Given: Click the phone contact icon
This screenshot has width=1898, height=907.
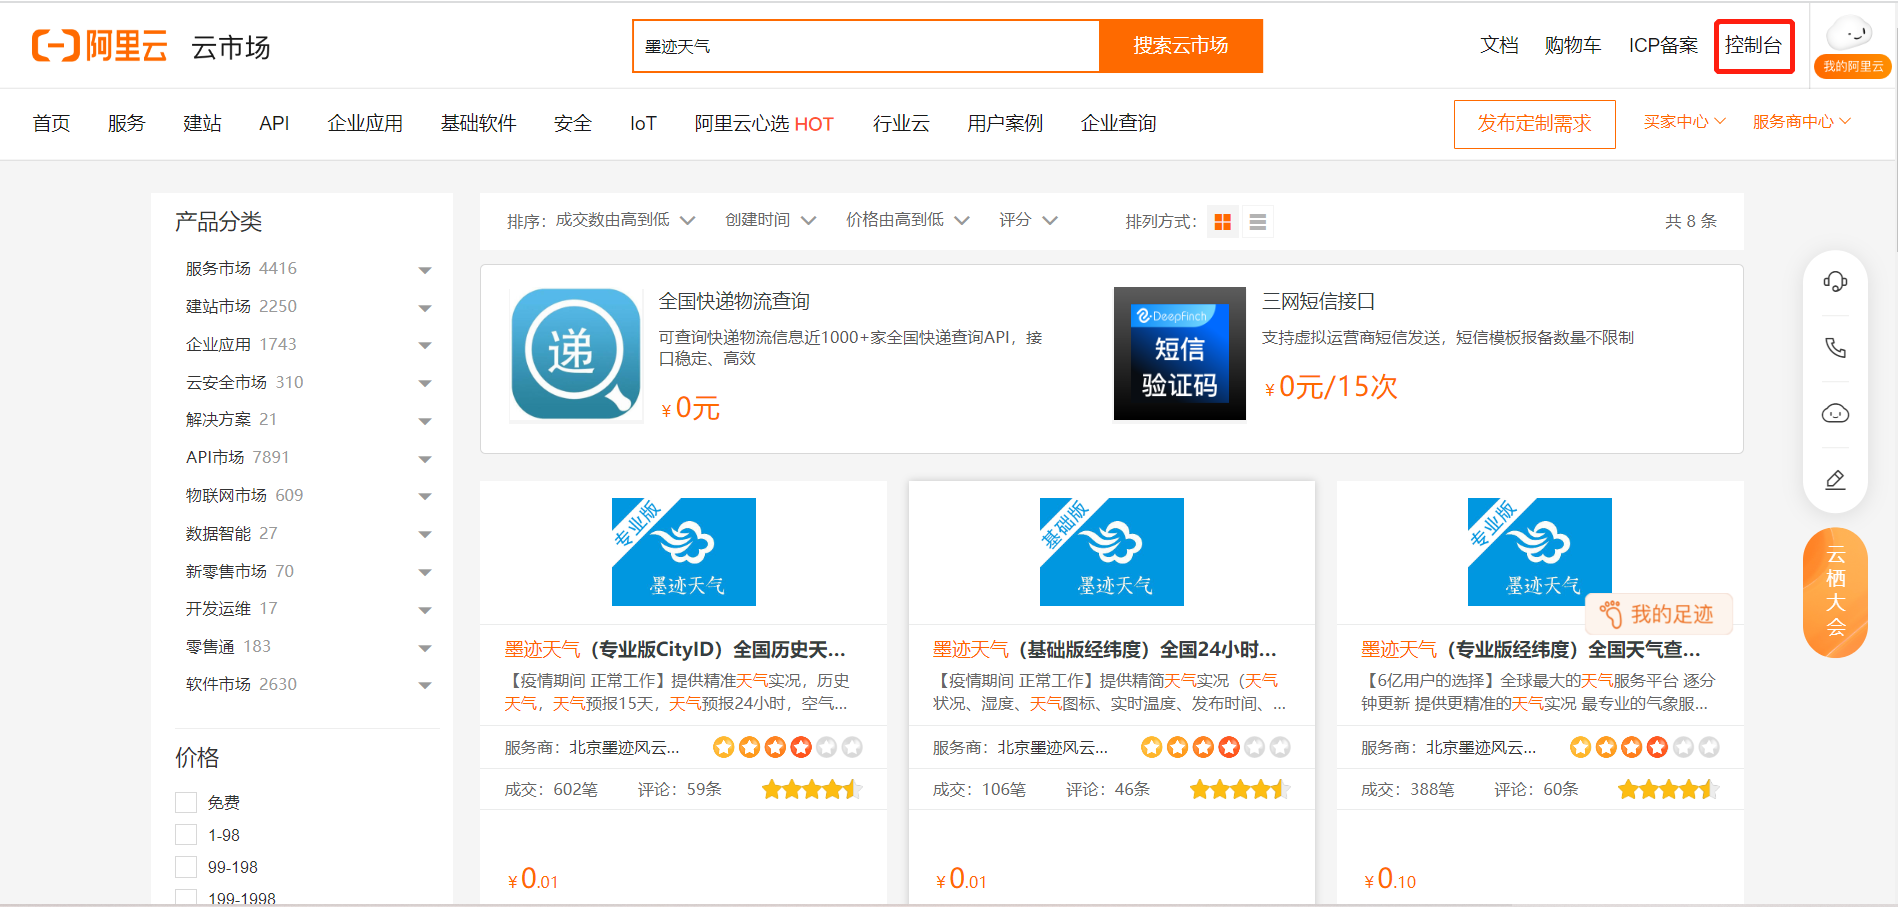Looking at the screenshot, I should (x=1835, y=347).
